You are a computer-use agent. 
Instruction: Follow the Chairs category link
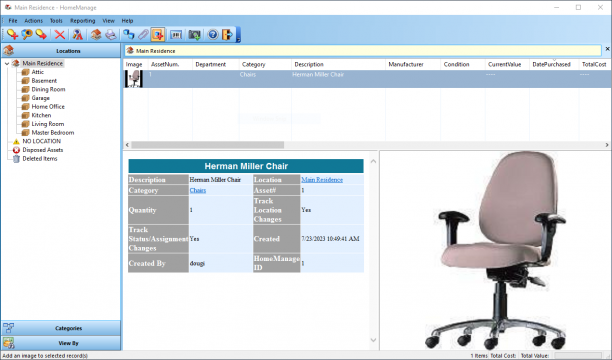[x=197, y=190]
